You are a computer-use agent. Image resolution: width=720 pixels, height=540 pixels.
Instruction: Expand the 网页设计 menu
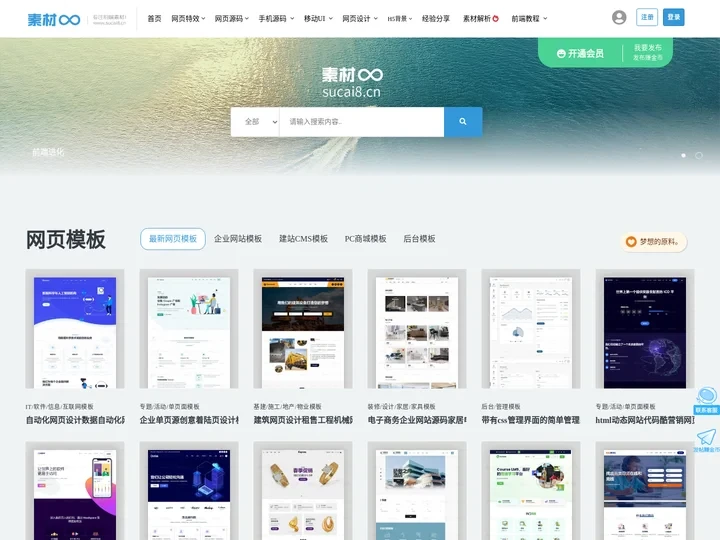click(x=360, y=19)
